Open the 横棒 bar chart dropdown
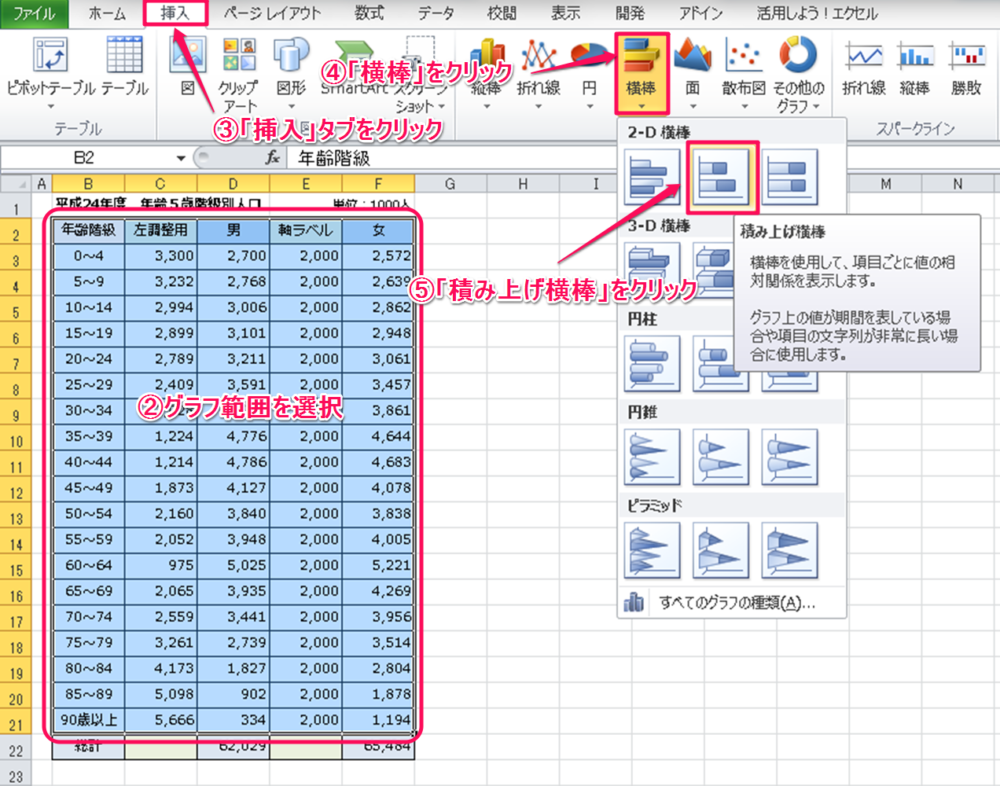 pos(640,68)
